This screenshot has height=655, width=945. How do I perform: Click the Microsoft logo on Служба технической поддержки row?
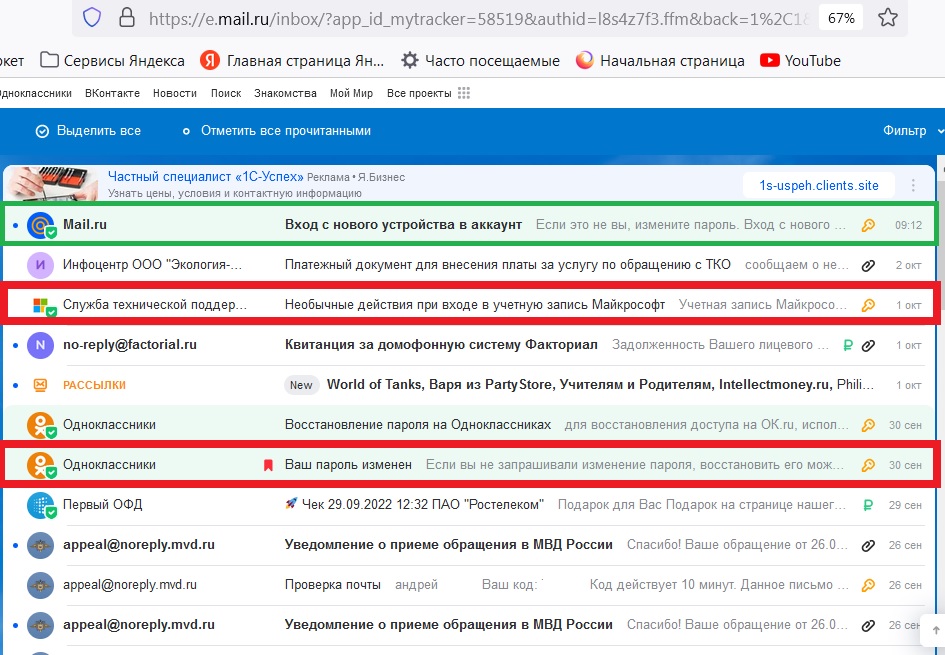[41, 306]
